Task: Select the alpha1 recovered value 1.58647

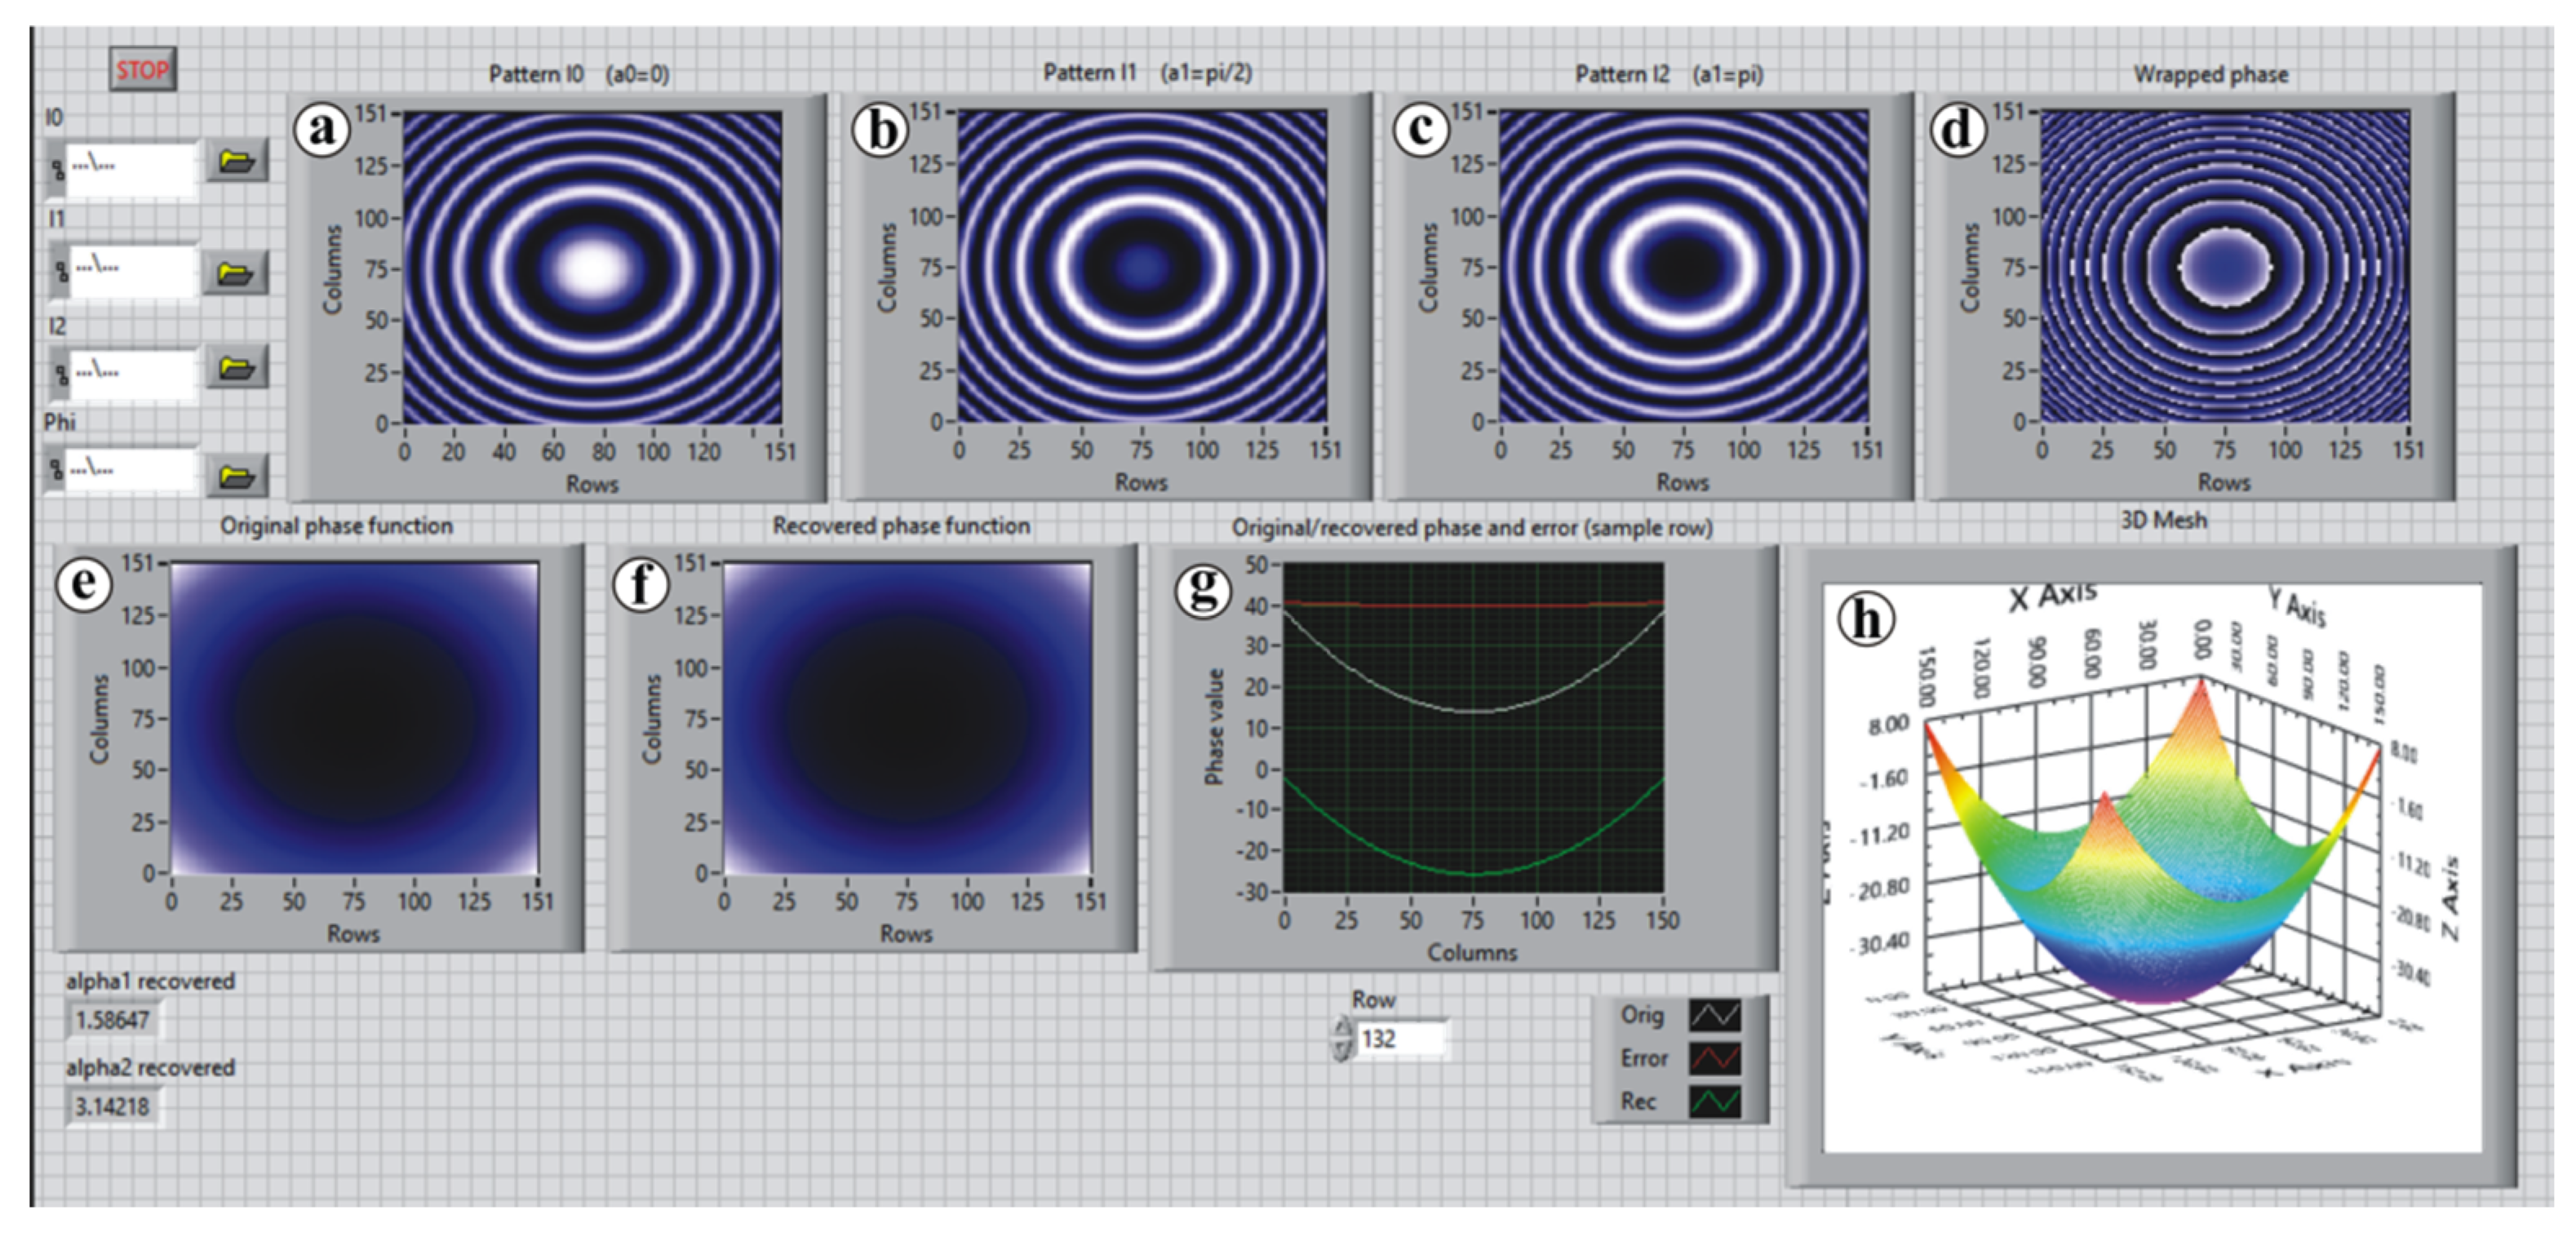Action: coord(112,1020)
